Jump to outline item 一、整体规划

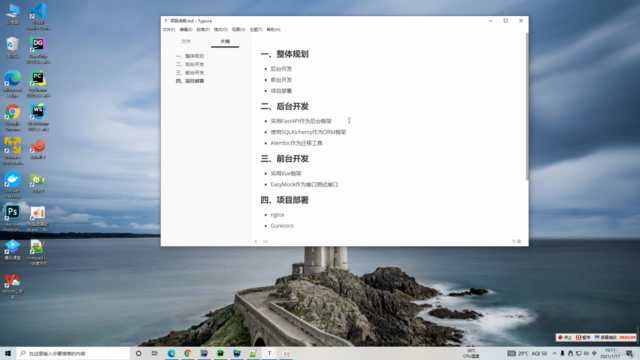click(x=190, y=56)
